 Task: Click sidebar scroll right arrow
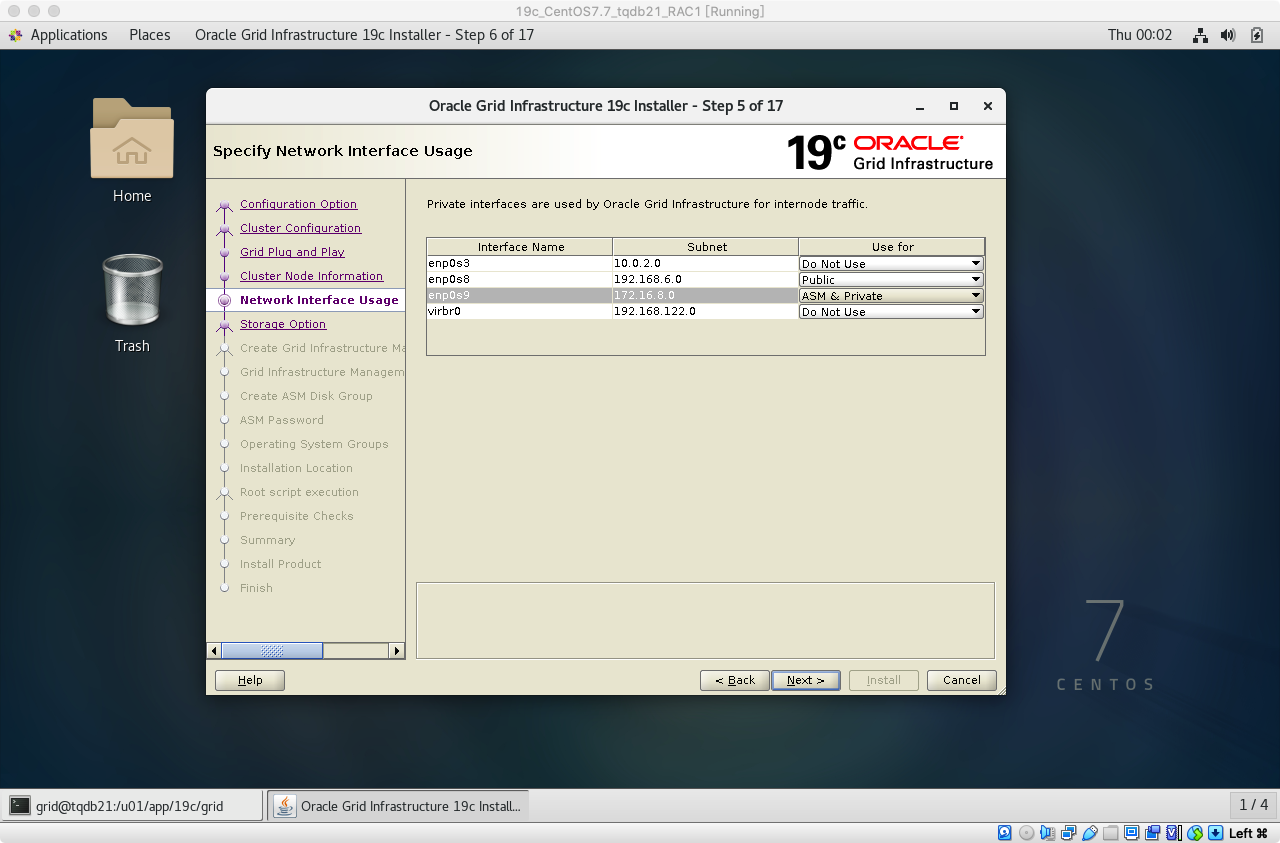[x=397, y=650]
